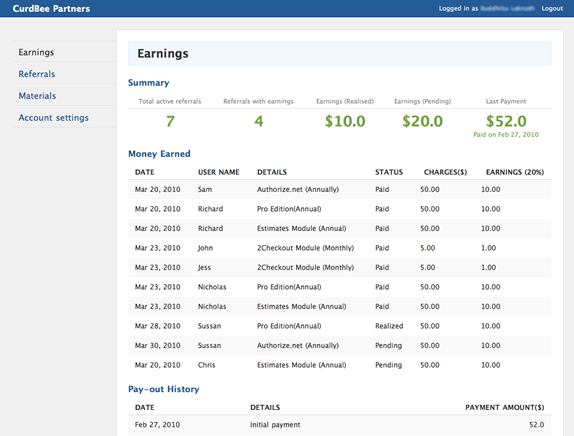Click the Logout link
The width and height of the screenshot is (574, 436).
(552, 8)
